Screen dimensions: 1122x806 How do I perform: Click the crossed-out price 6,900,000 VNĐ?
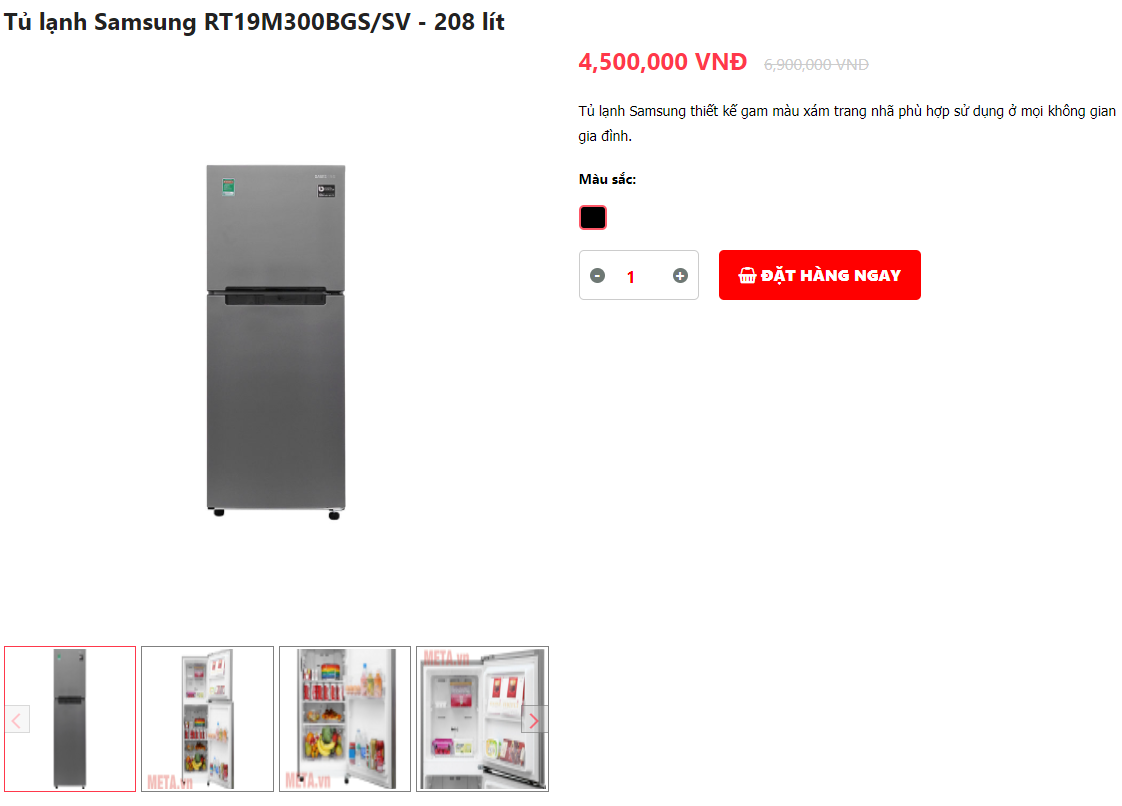(816, 64)
